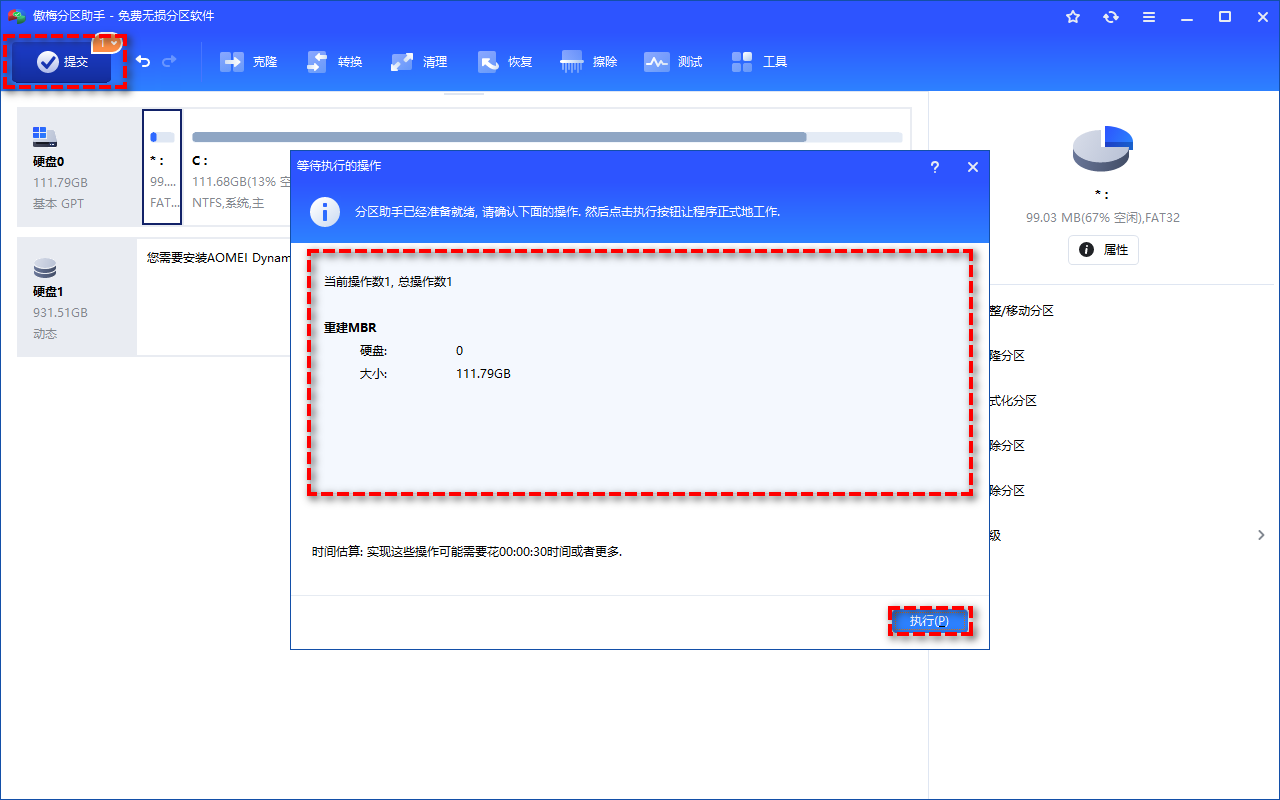The width and height of the screenshot is (1280, 800).
Task: Open the 测试 (Test) tool
Action: coord(674,62)
